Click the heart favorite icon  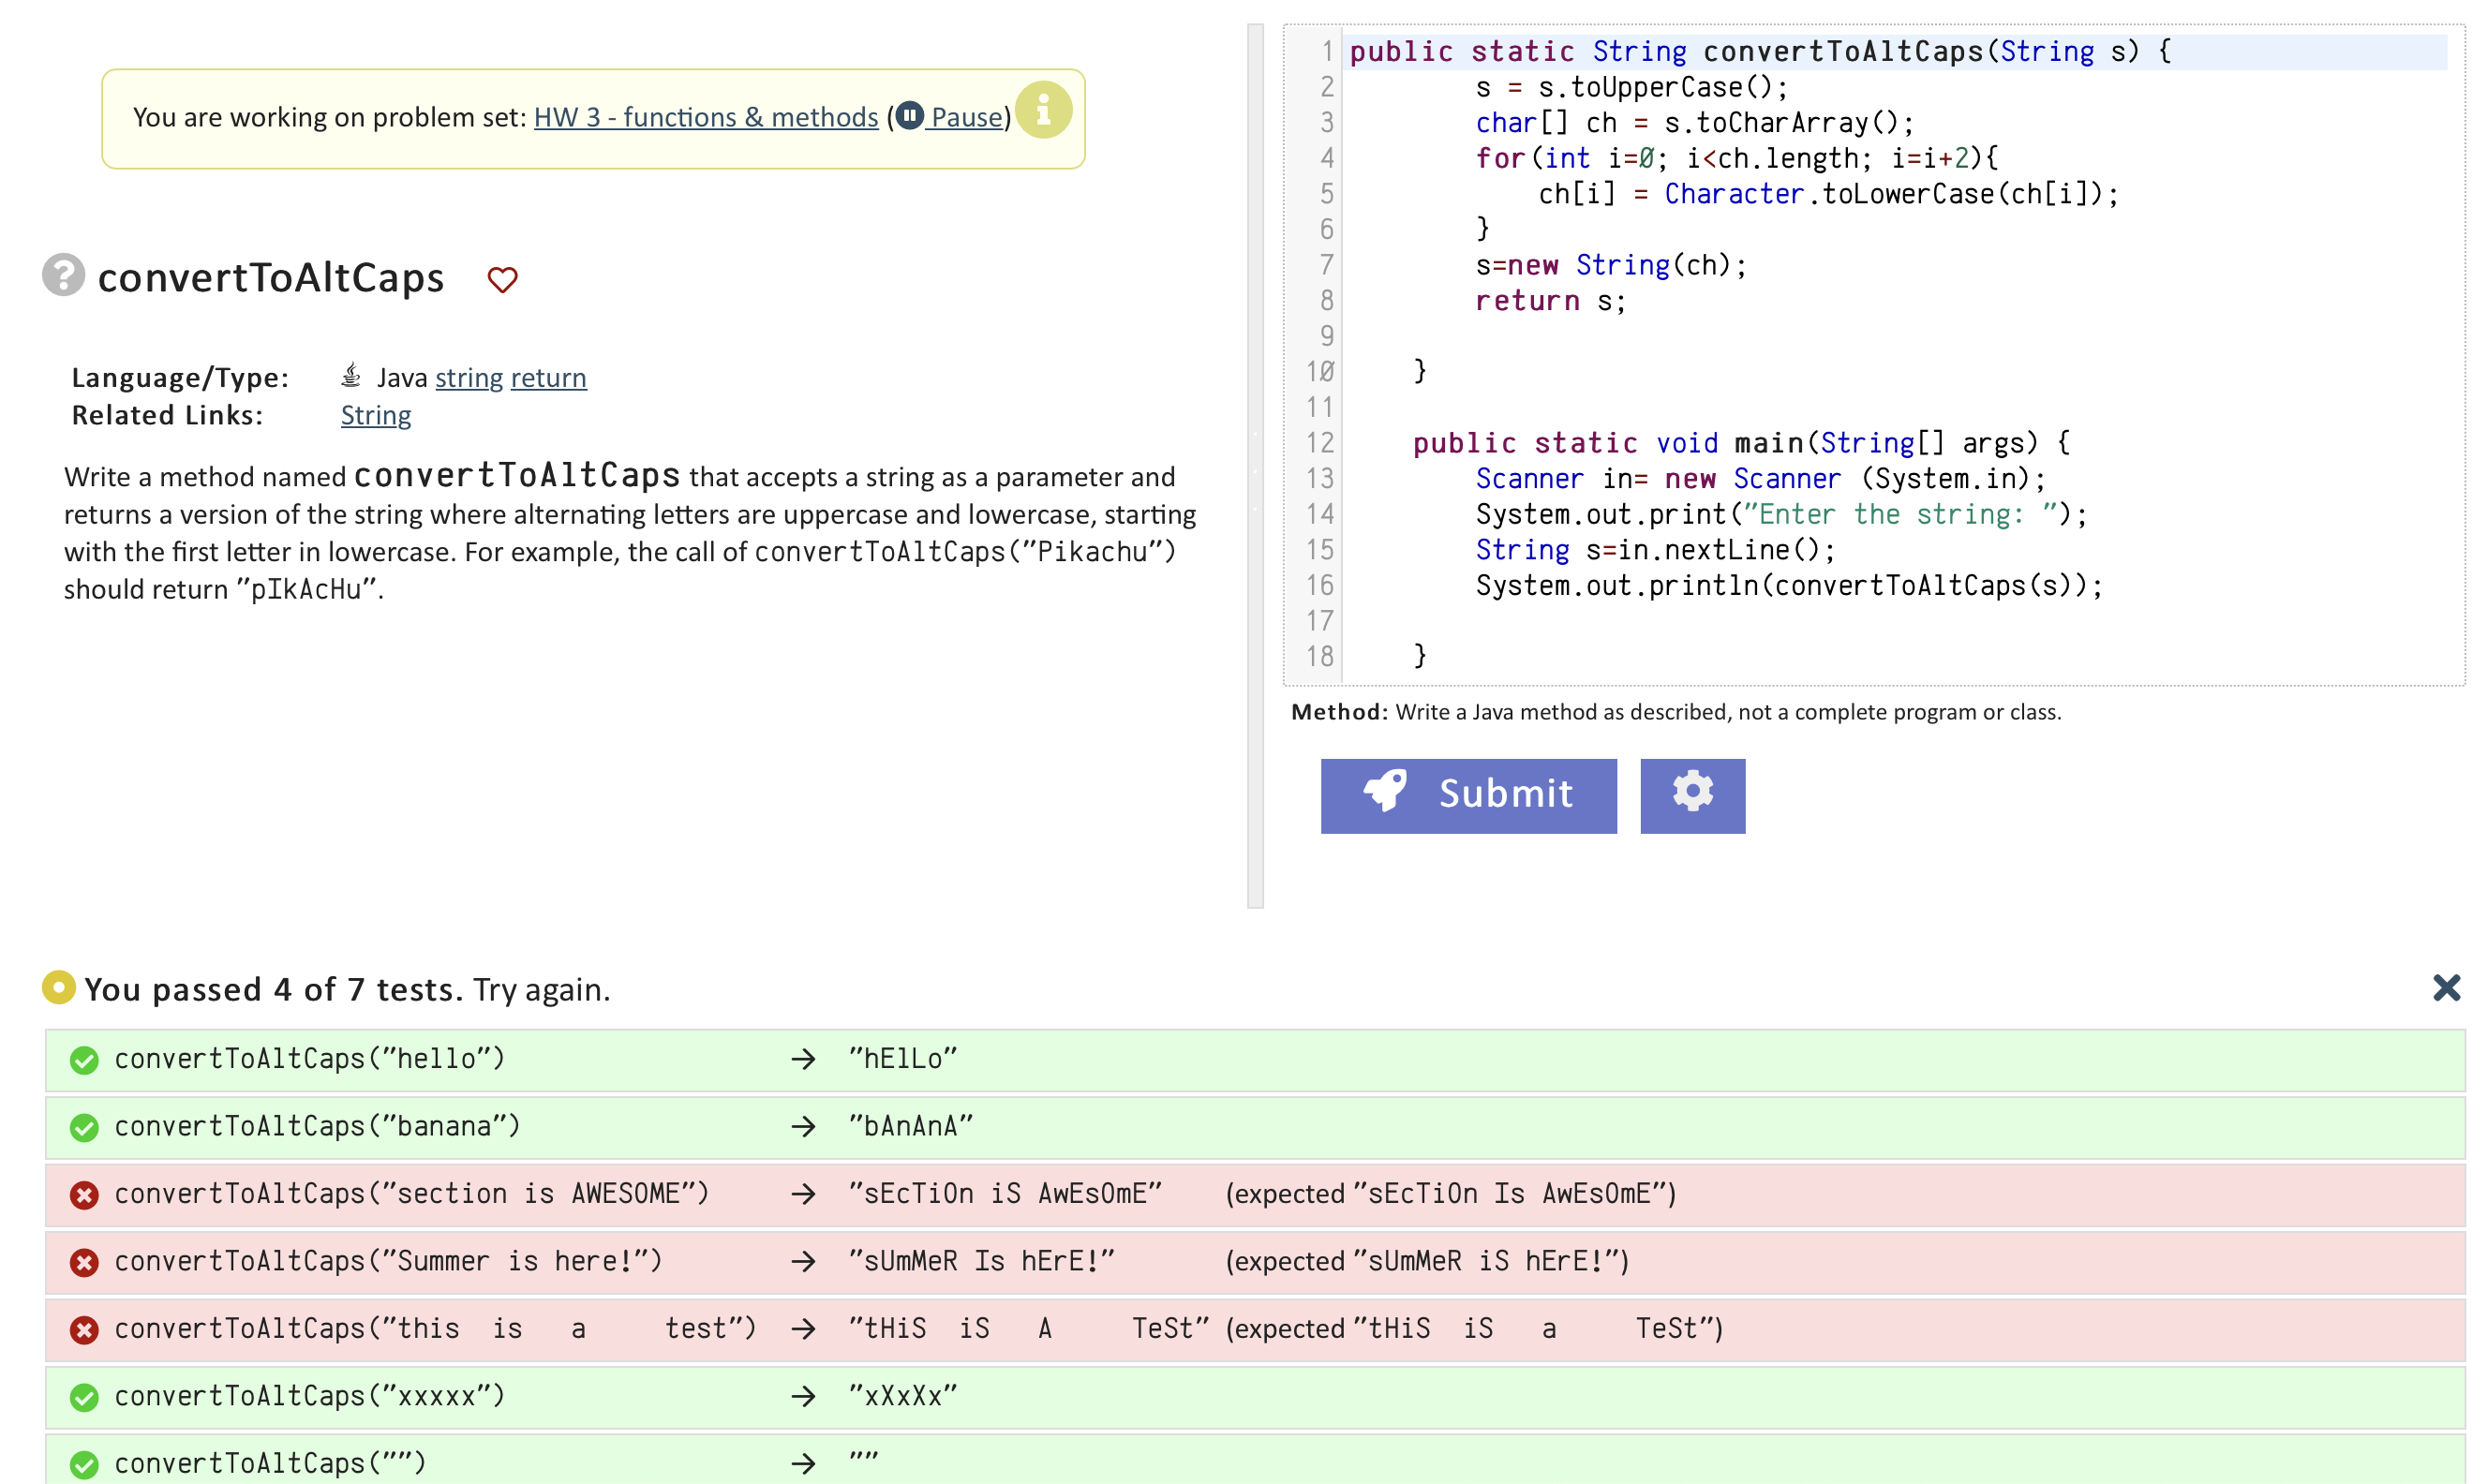click(x=502, y=279)
